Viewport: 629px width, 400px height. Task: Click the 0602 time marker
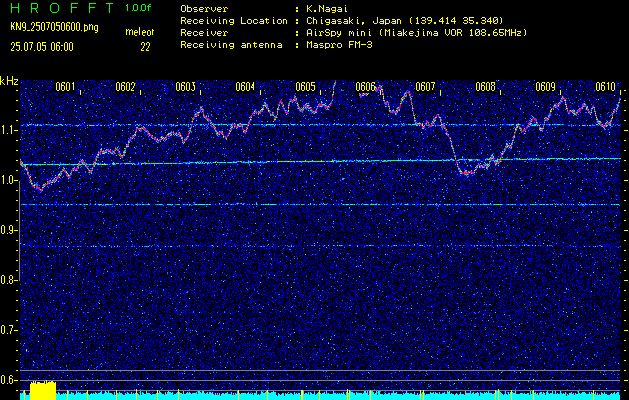(125, 87)
